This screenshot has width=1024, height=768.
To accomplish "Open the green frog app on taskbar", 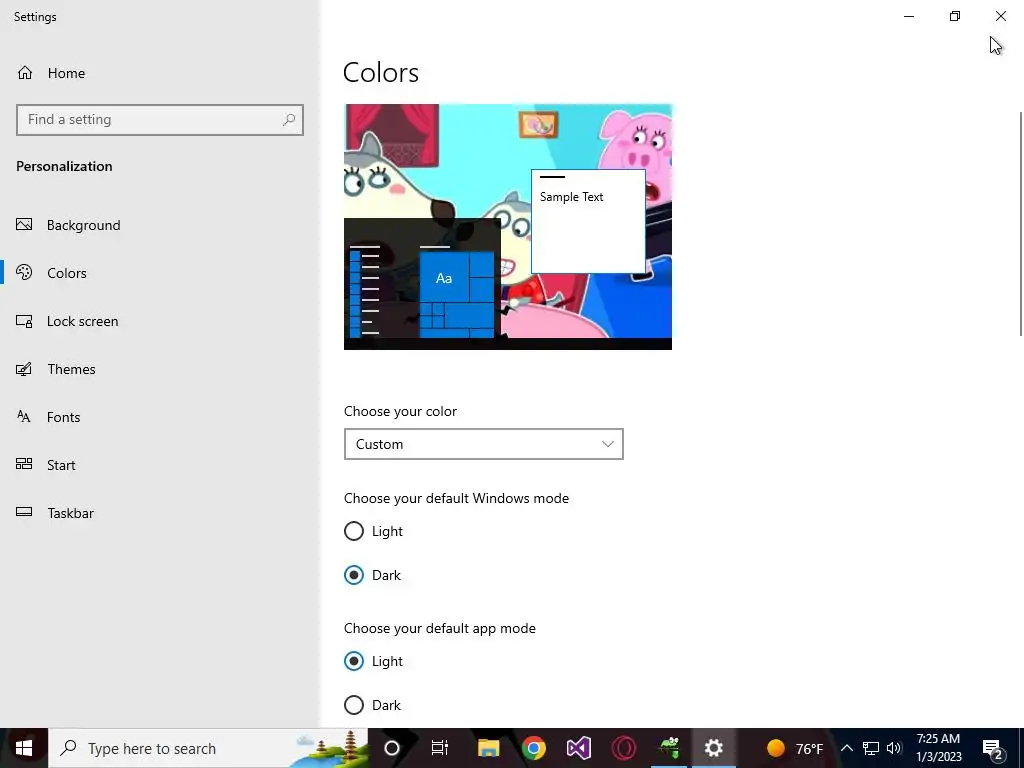I will 669,748.
